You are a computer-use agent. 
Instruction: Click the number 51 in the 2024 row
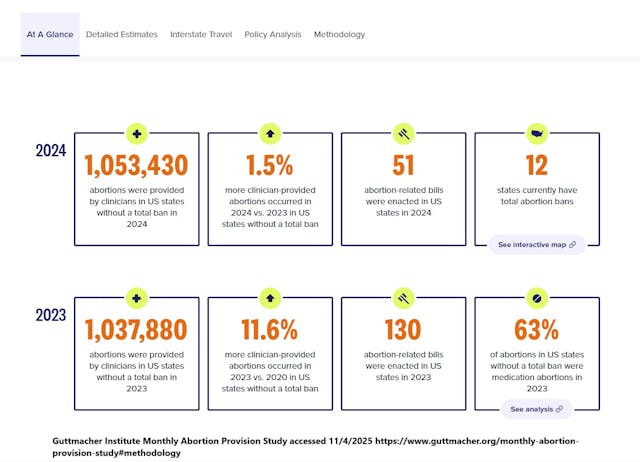click(x=403, y=165)
